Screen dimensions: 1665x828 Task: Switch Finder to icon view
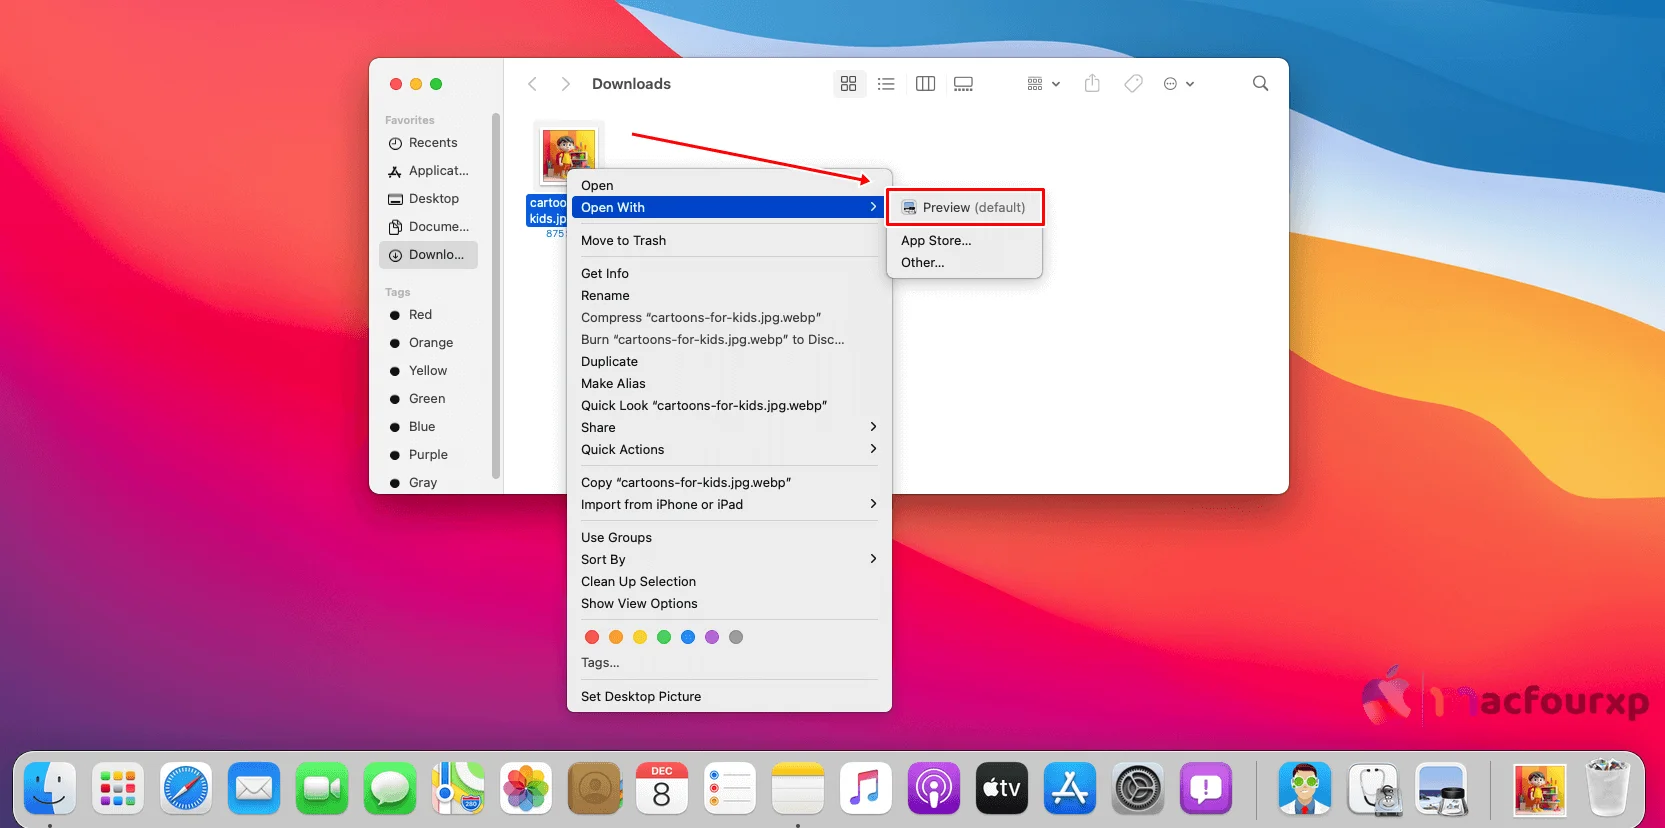pyautogui.click(x=848, y=84)
